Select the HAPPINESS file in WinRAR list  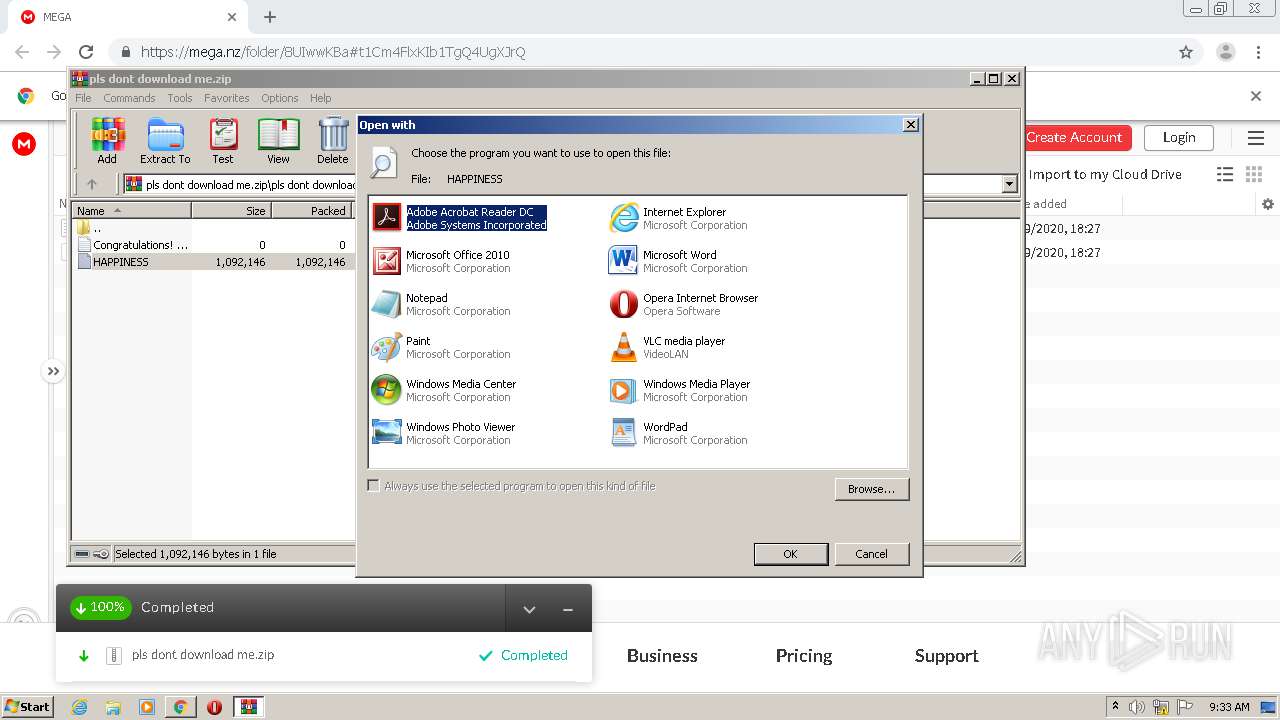pyautogui.click(x=212, y=262)
